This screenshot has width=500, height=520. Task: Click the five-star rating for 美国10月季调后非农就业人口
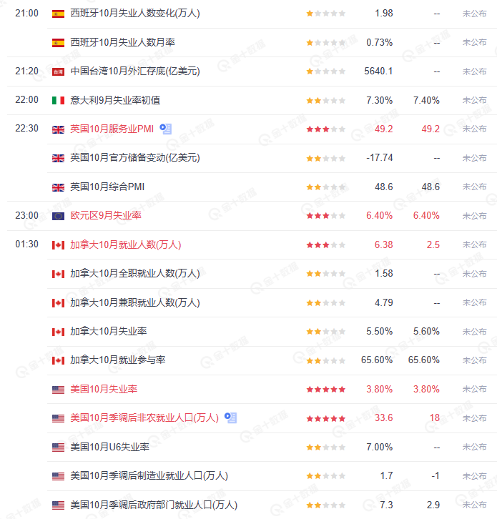tap(326, 419)
